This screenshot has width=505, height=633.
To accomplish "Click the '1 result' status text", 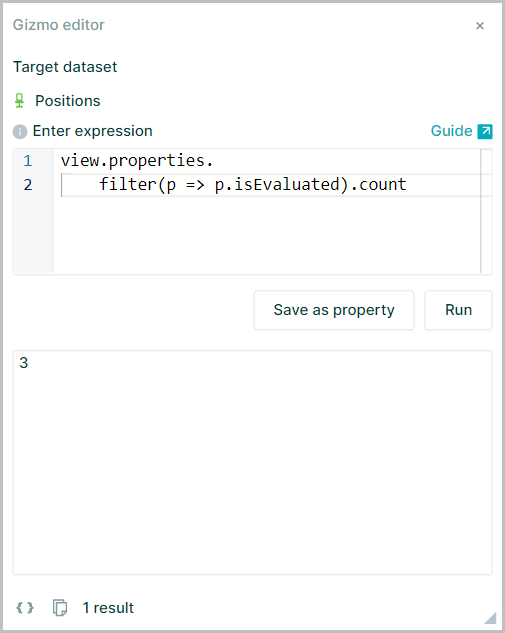I will [x=108, y=608].
